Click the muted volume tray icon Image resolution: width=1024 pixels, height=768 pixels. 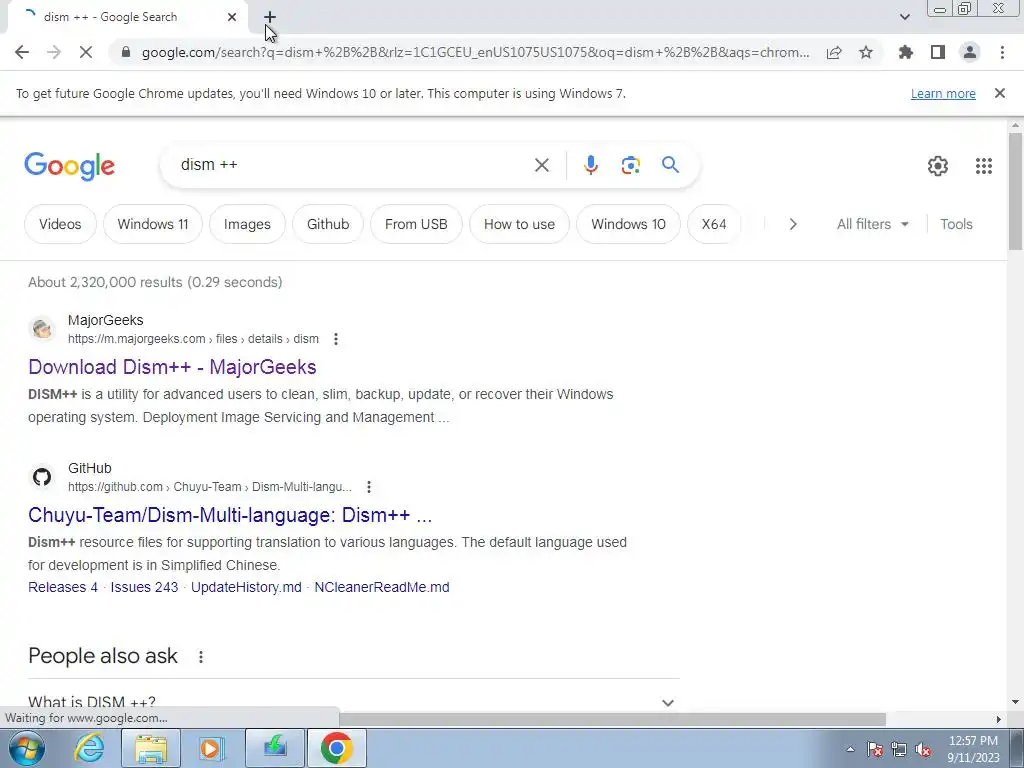(923, 749)
